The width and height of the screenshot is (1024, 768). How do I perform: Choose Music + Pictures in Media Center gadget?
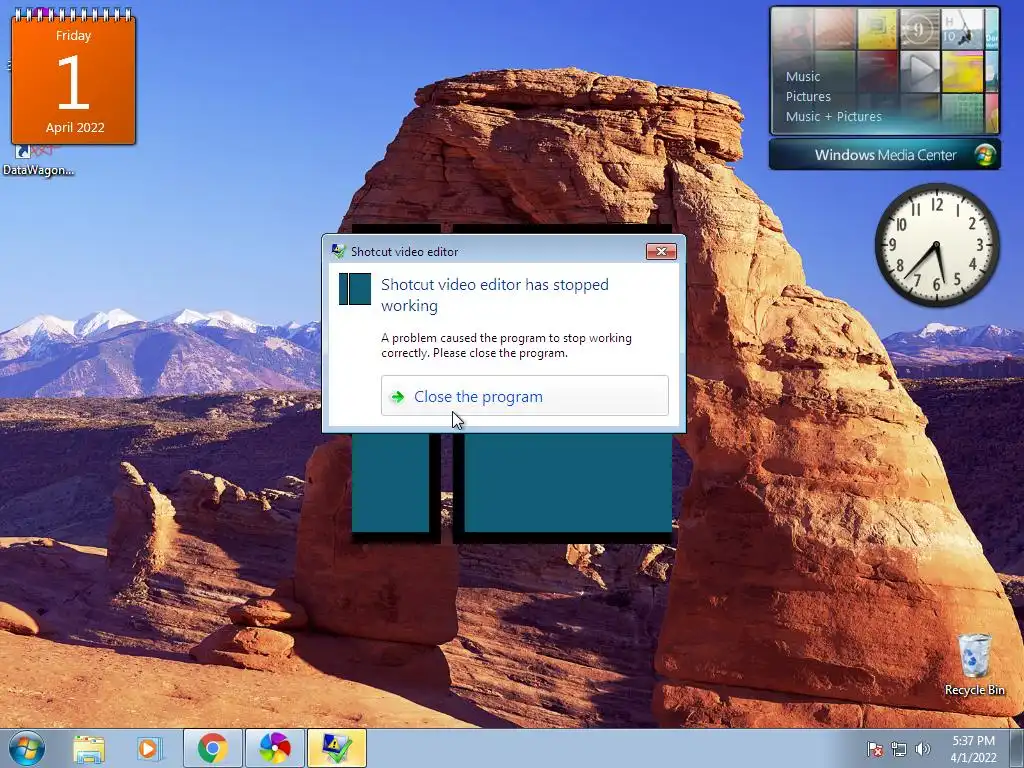(833, 117)
